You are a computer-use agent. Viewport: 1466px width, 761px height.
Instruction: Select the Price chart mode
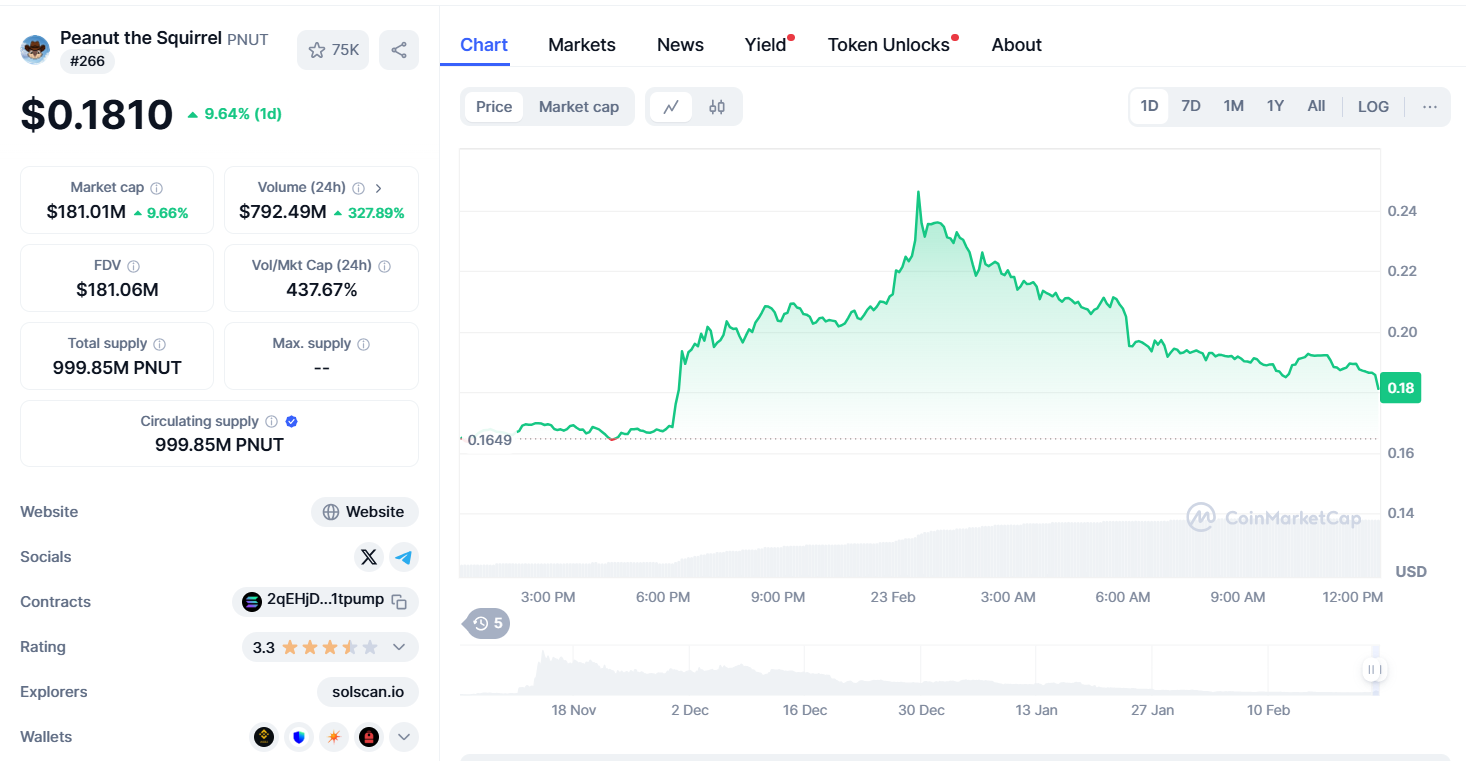494,107
